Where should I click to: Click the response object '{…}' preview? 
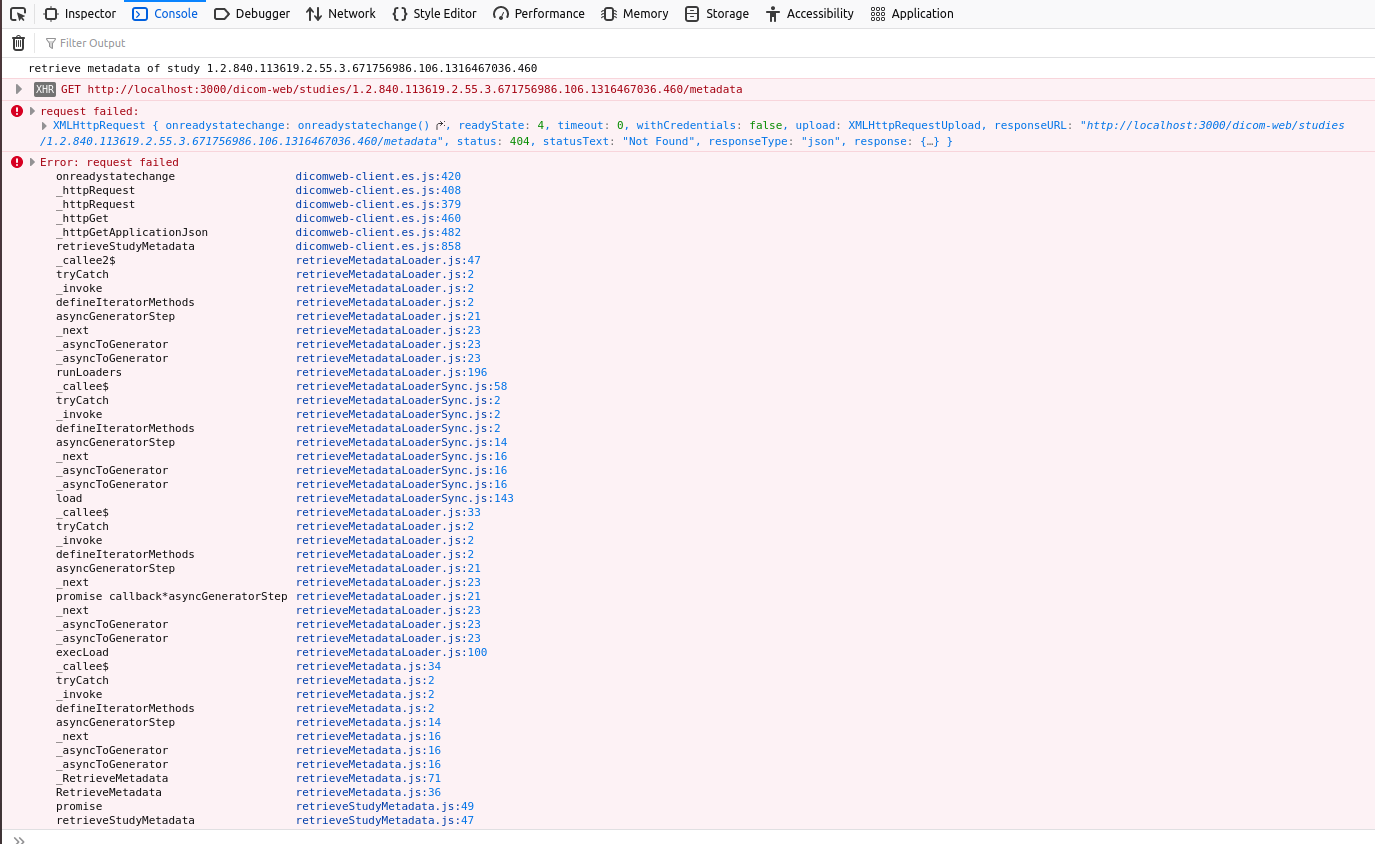click(929, 141)
